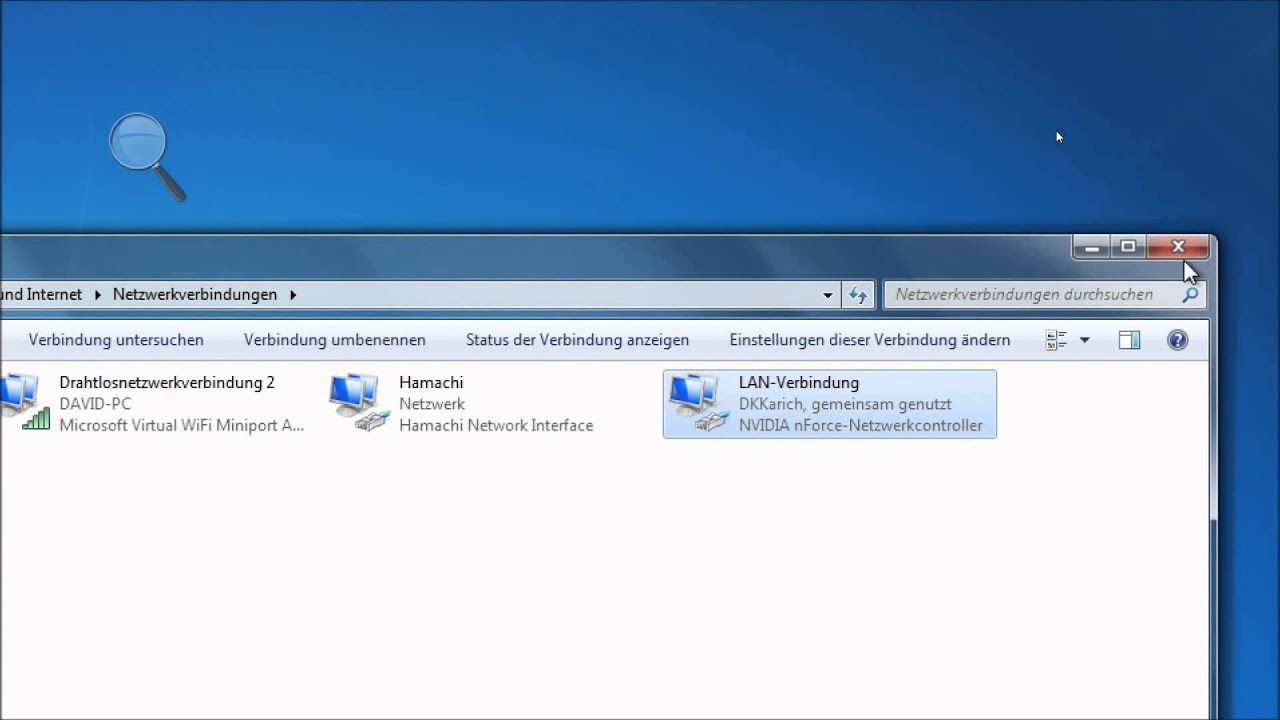Expand the arrow after Netzwerkverbindungen breadcrumb
This screenshot has width=1280, height=720.
pos(293,295)
